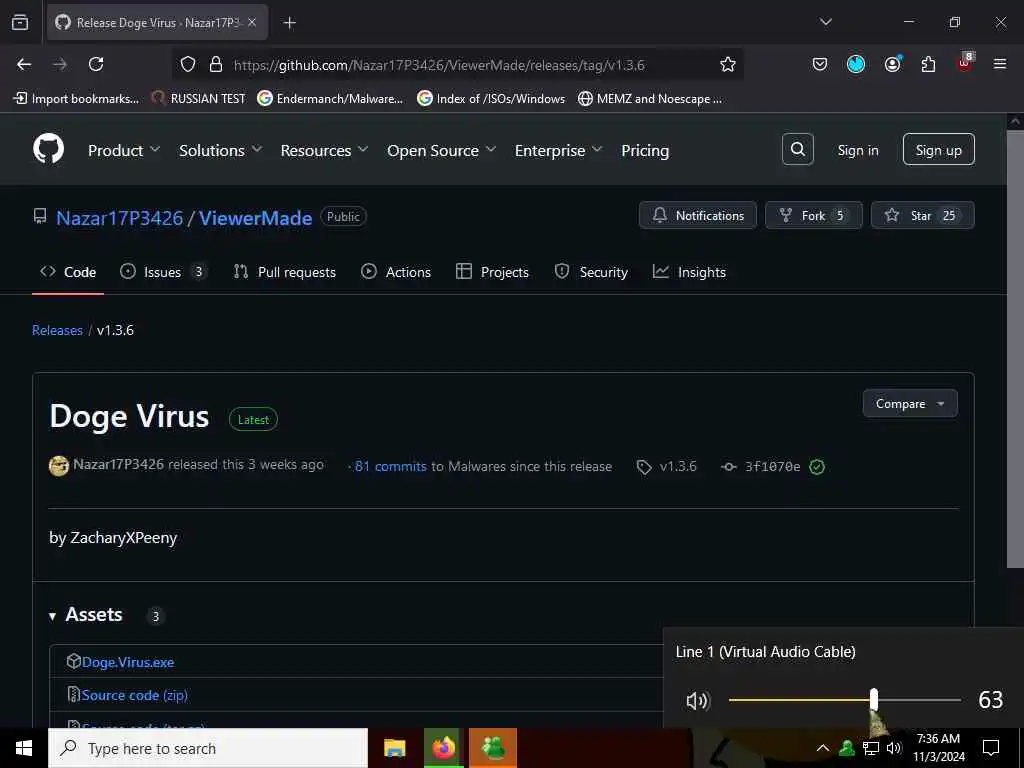Viewport: 1024px width, 768px height.
Task: Switch to the Issues tab
Action: (x=163, y=272)
